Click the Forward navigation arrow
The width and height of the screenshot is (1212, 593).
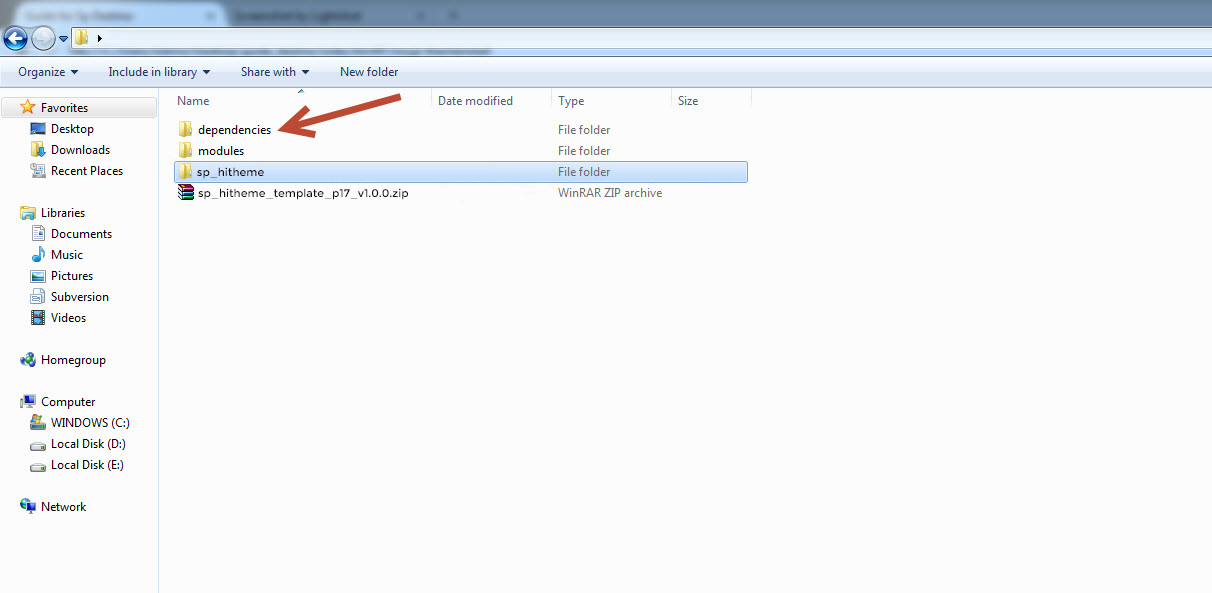click(x=43, y=38)
